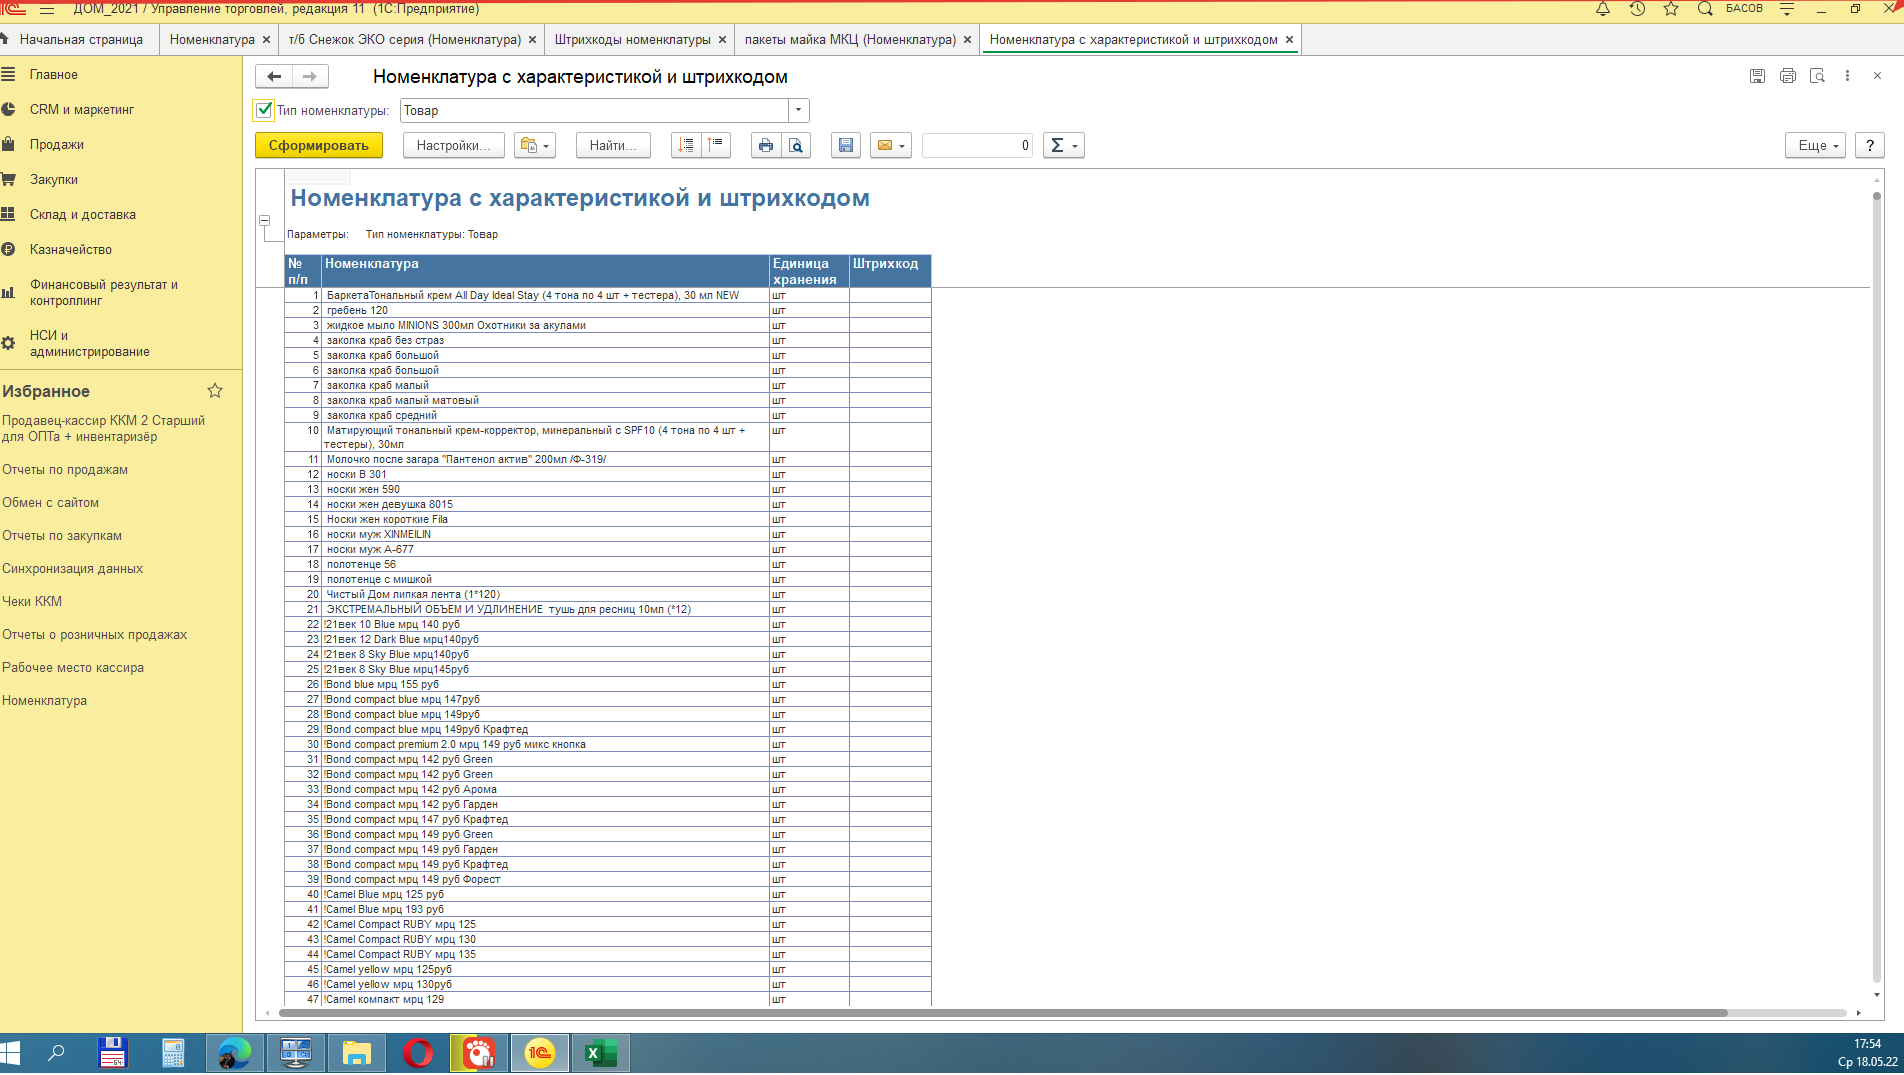Open favorites star in title bar
Screen dimensions: 1904x1075
[1671, 9]
